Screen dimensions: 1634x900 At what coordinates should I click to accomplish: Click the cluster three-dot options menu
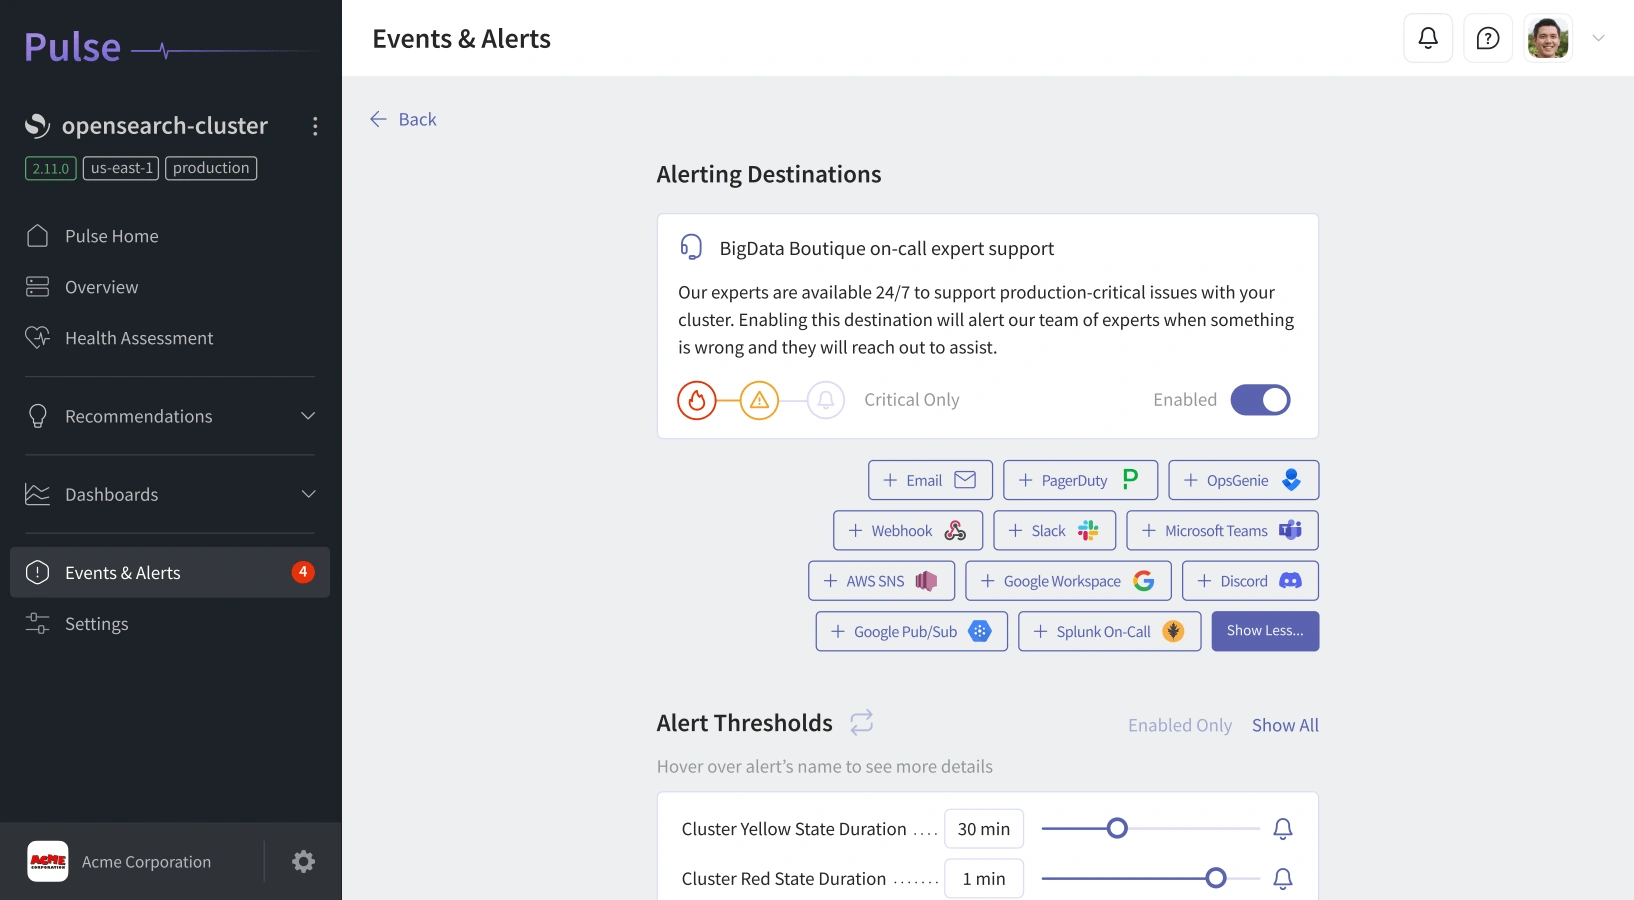click(x=315, y=126)
